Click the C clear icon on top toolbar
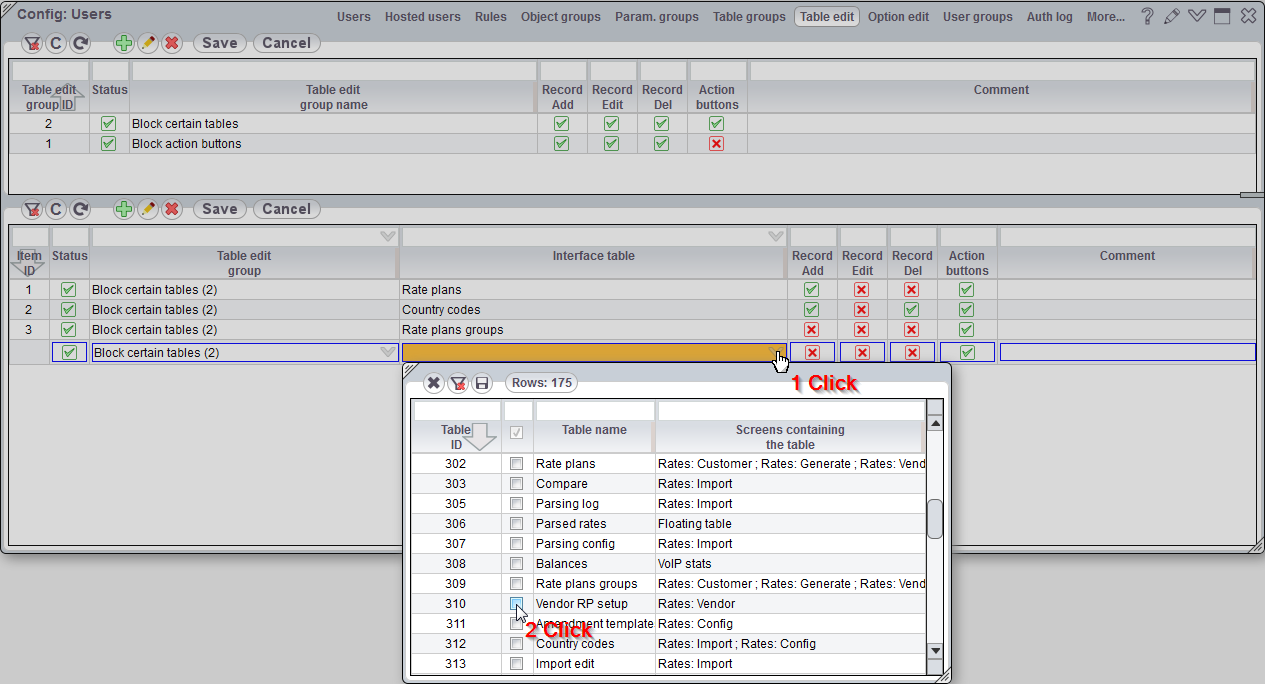The image size is (1265, 684). [54, 43]
